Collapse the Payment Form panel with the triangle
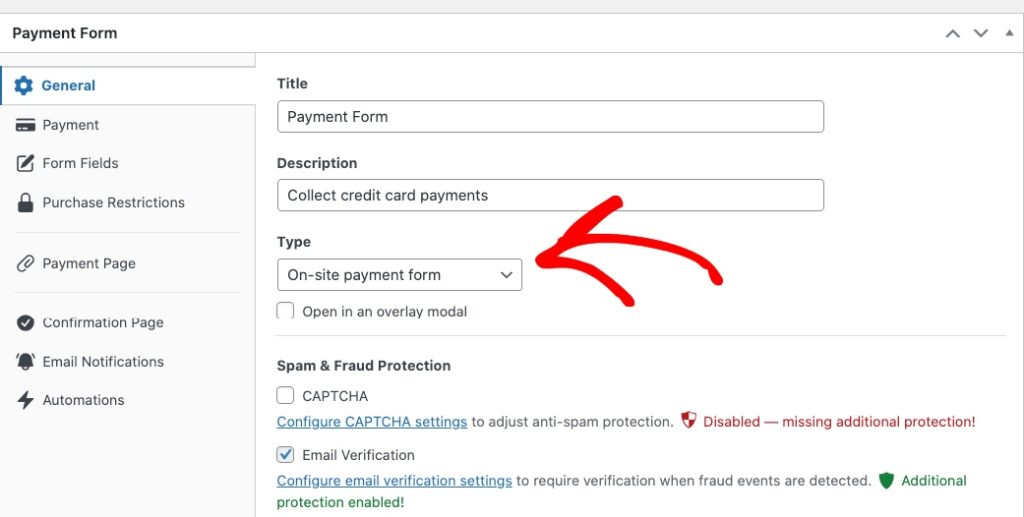Viewport: 1024px width, 517px height. (1008, 33)
